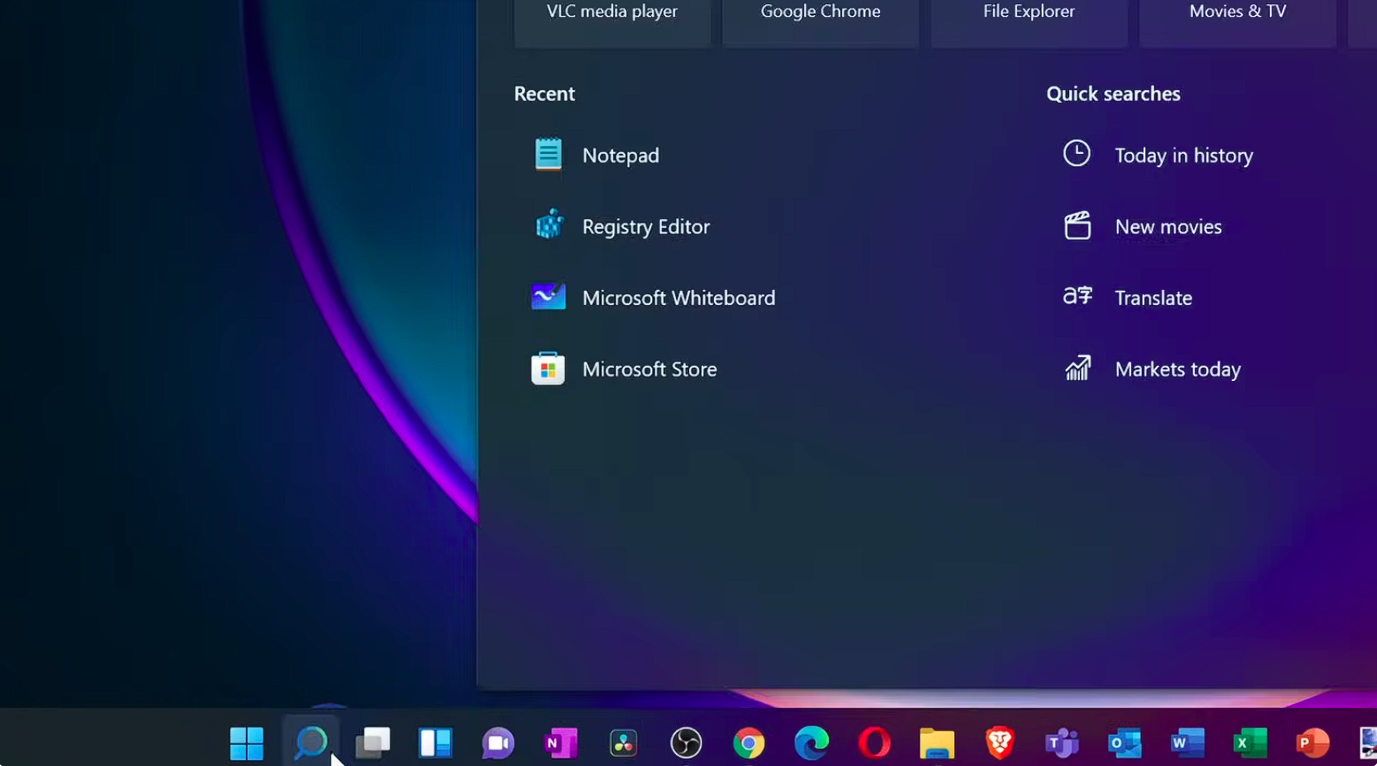Image resolution: width=1377 pixels, height=766 pixels.
Task: Open Outlook from the taskbar
Action: (x=1125, y=743)
